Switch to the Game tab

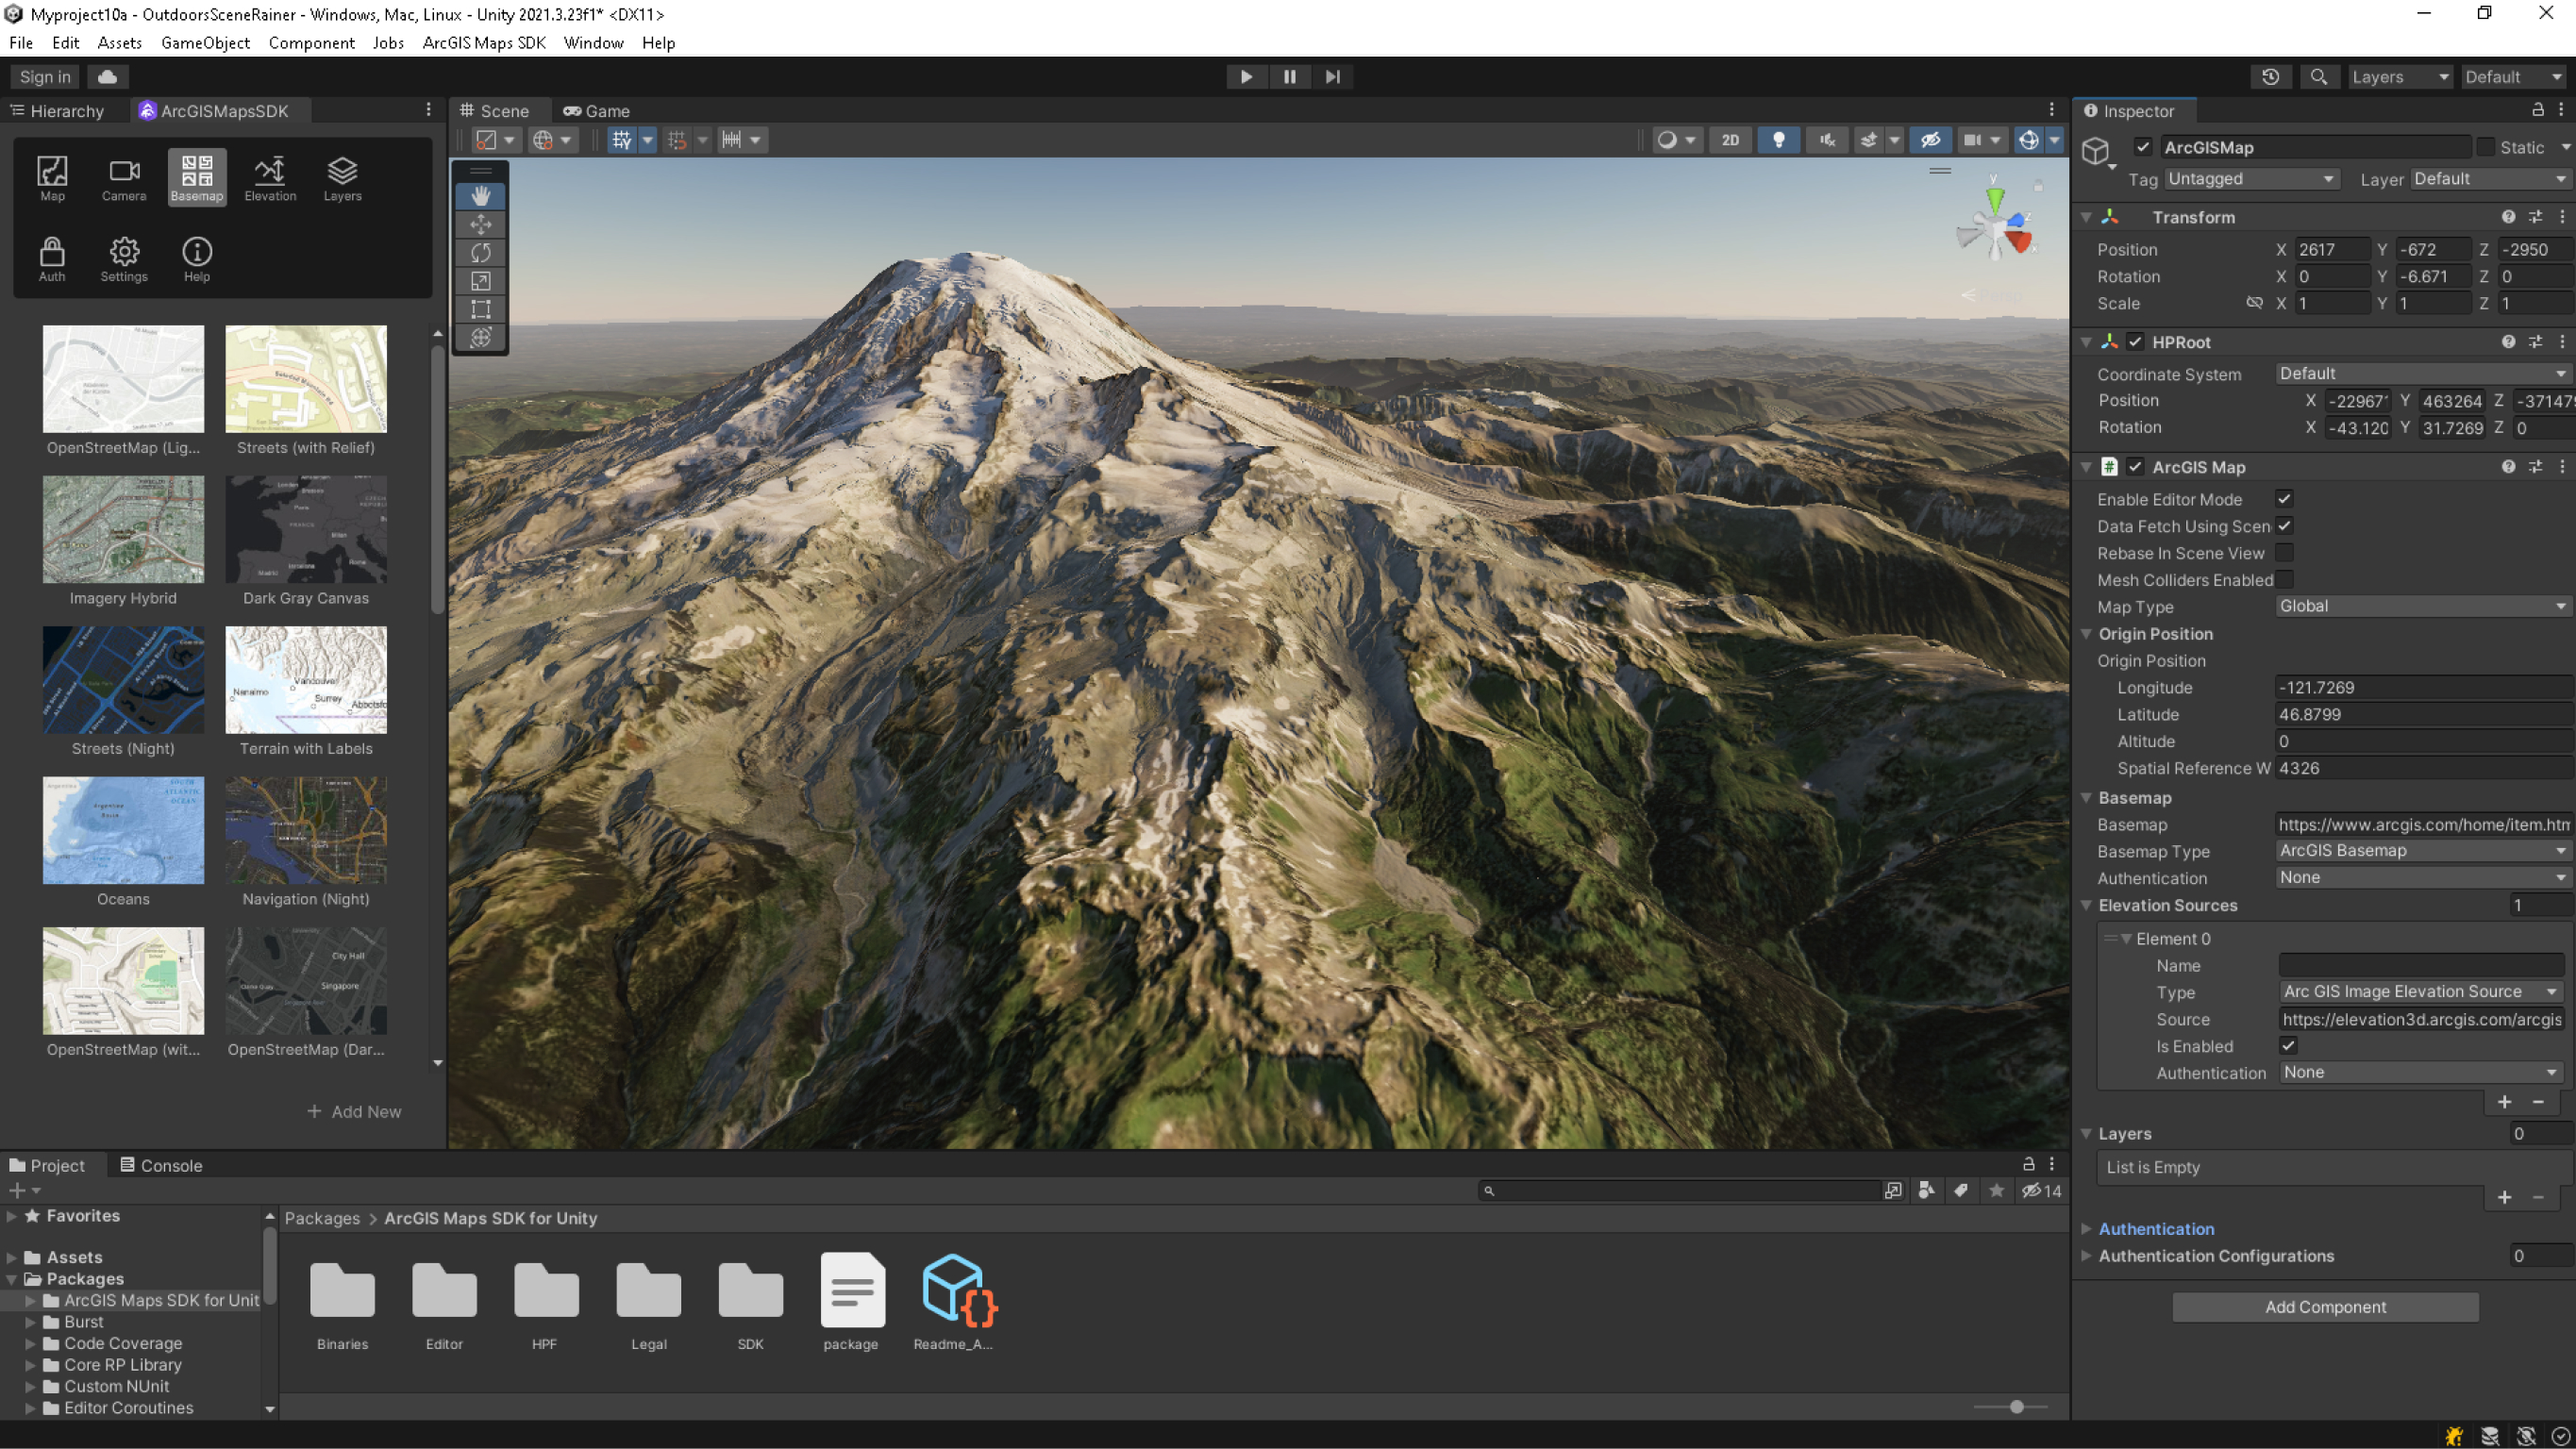tap(597, 111)
